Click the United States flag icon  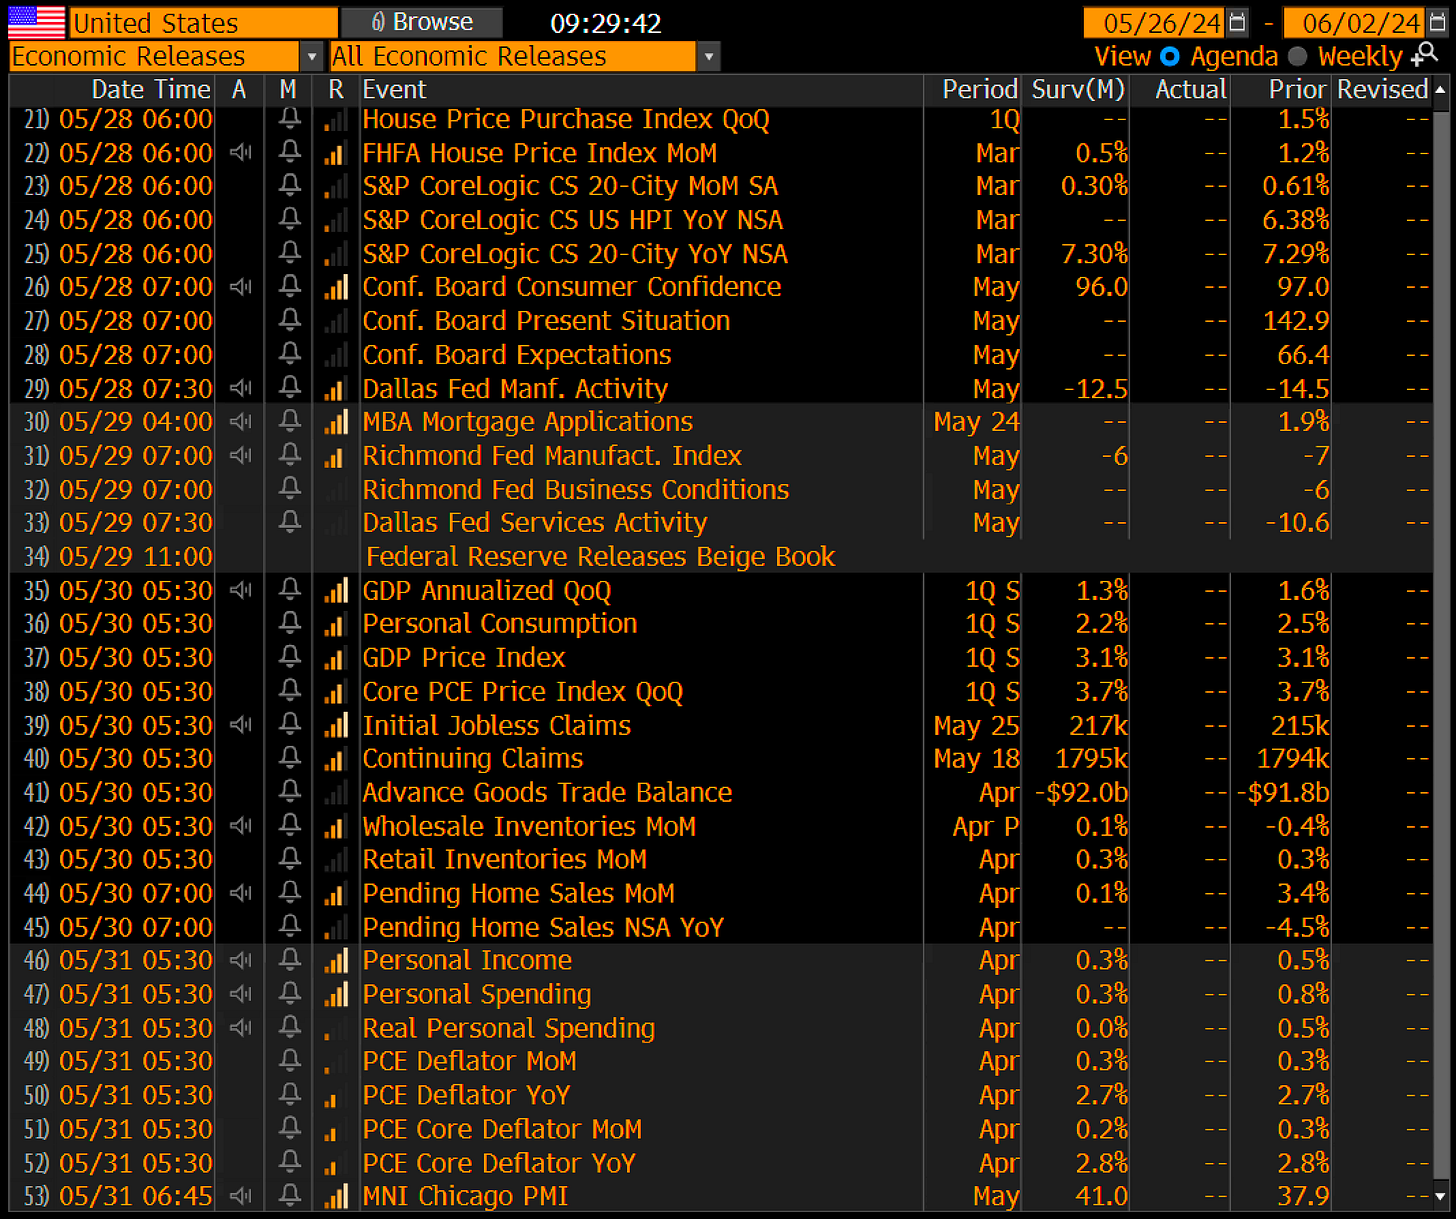click(x=37, y=22)
